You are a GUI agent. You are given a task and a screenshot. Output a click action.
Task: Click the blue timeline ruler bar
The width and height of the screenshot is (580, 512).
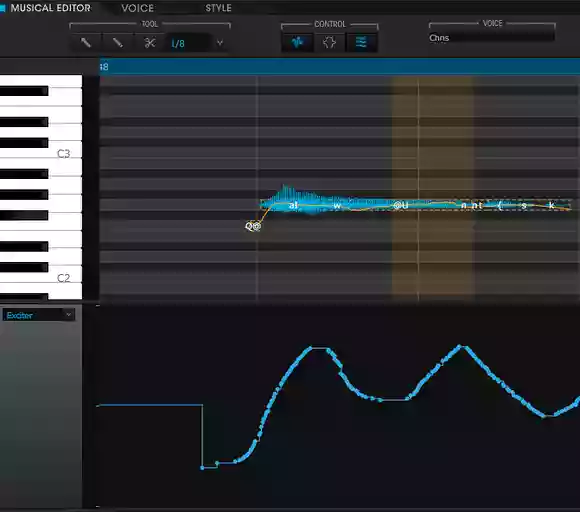coord(340,67)
